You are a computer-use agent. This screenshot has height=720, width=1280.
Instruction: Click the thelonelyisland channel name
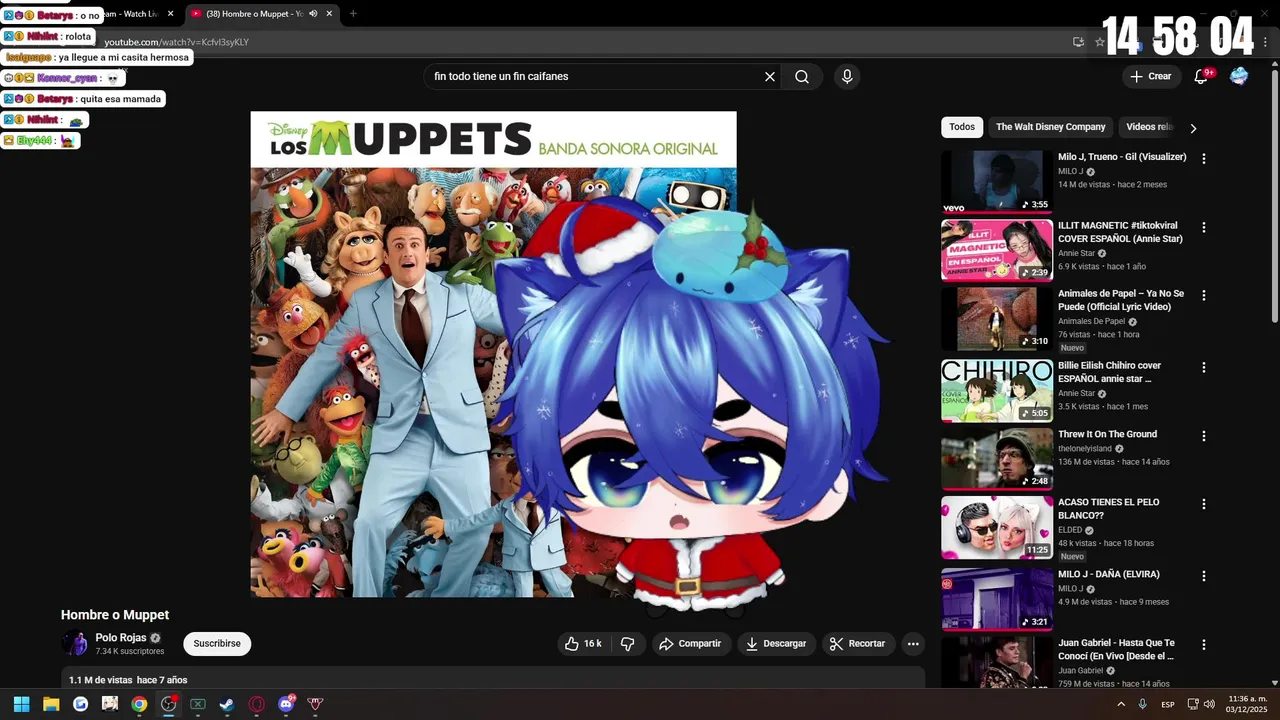1085,449
